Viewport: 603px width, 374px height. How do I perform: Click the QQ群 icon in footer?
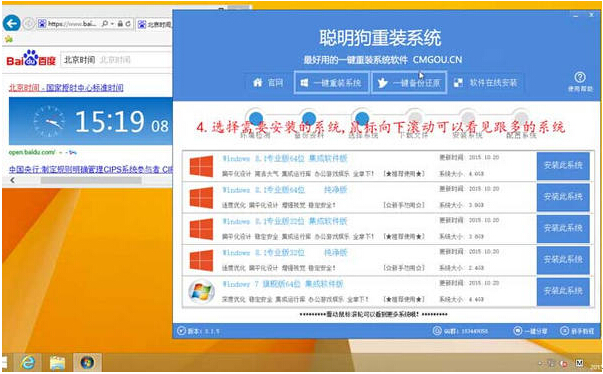pos(437,331)
